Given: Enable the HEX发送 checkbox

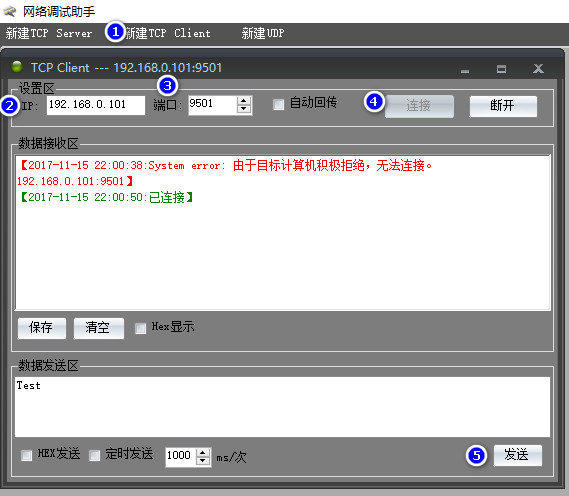Looking at the screenshot, I should click(x=26, y=455).
